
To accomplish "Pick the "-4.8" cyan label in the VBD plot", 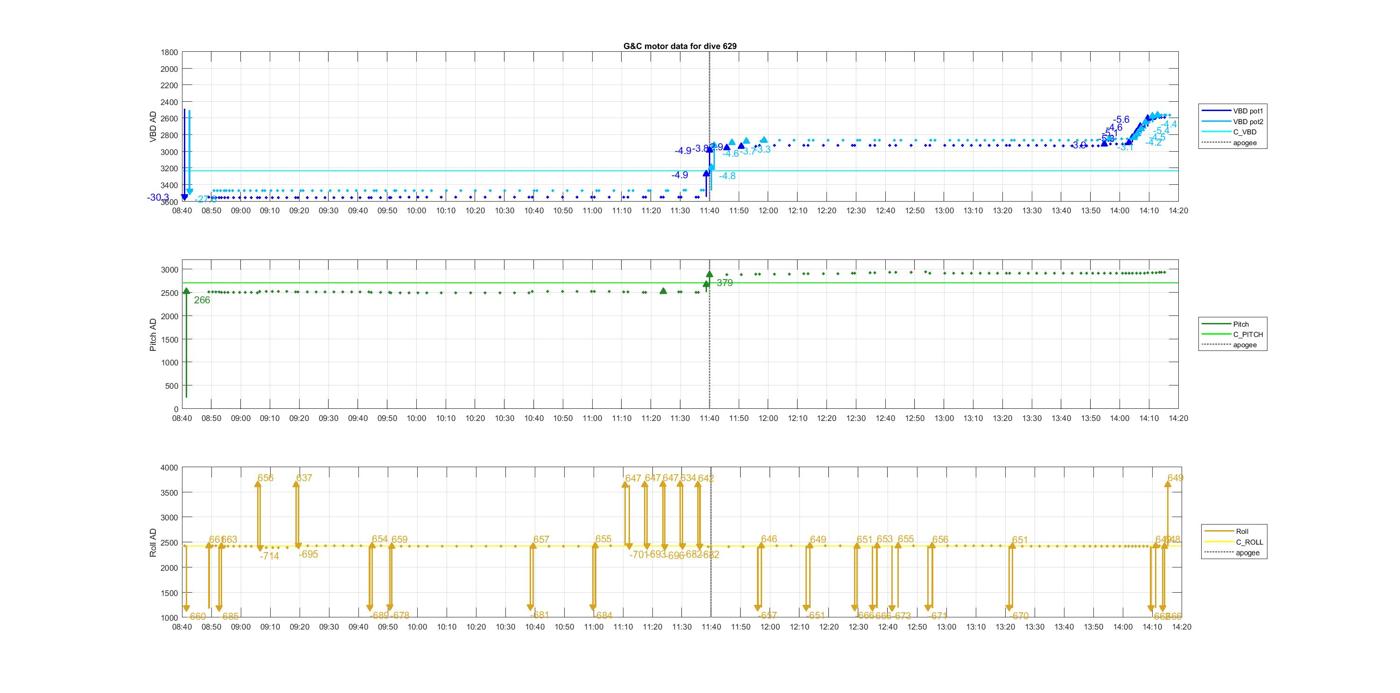I will (727, 176).
